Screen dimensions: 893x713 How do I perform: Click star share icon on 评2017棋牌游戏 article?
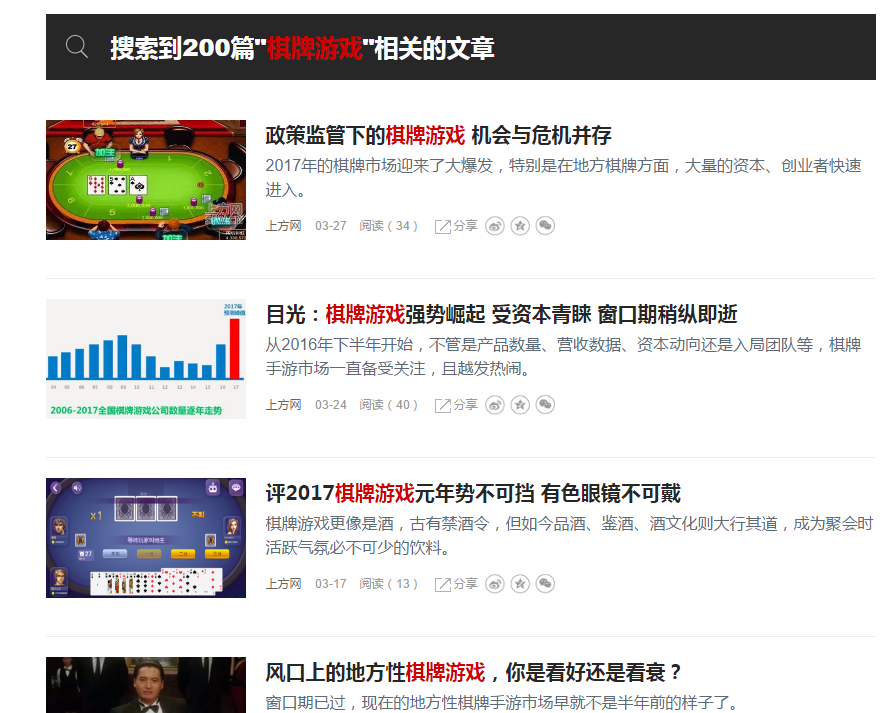[520, 584]
